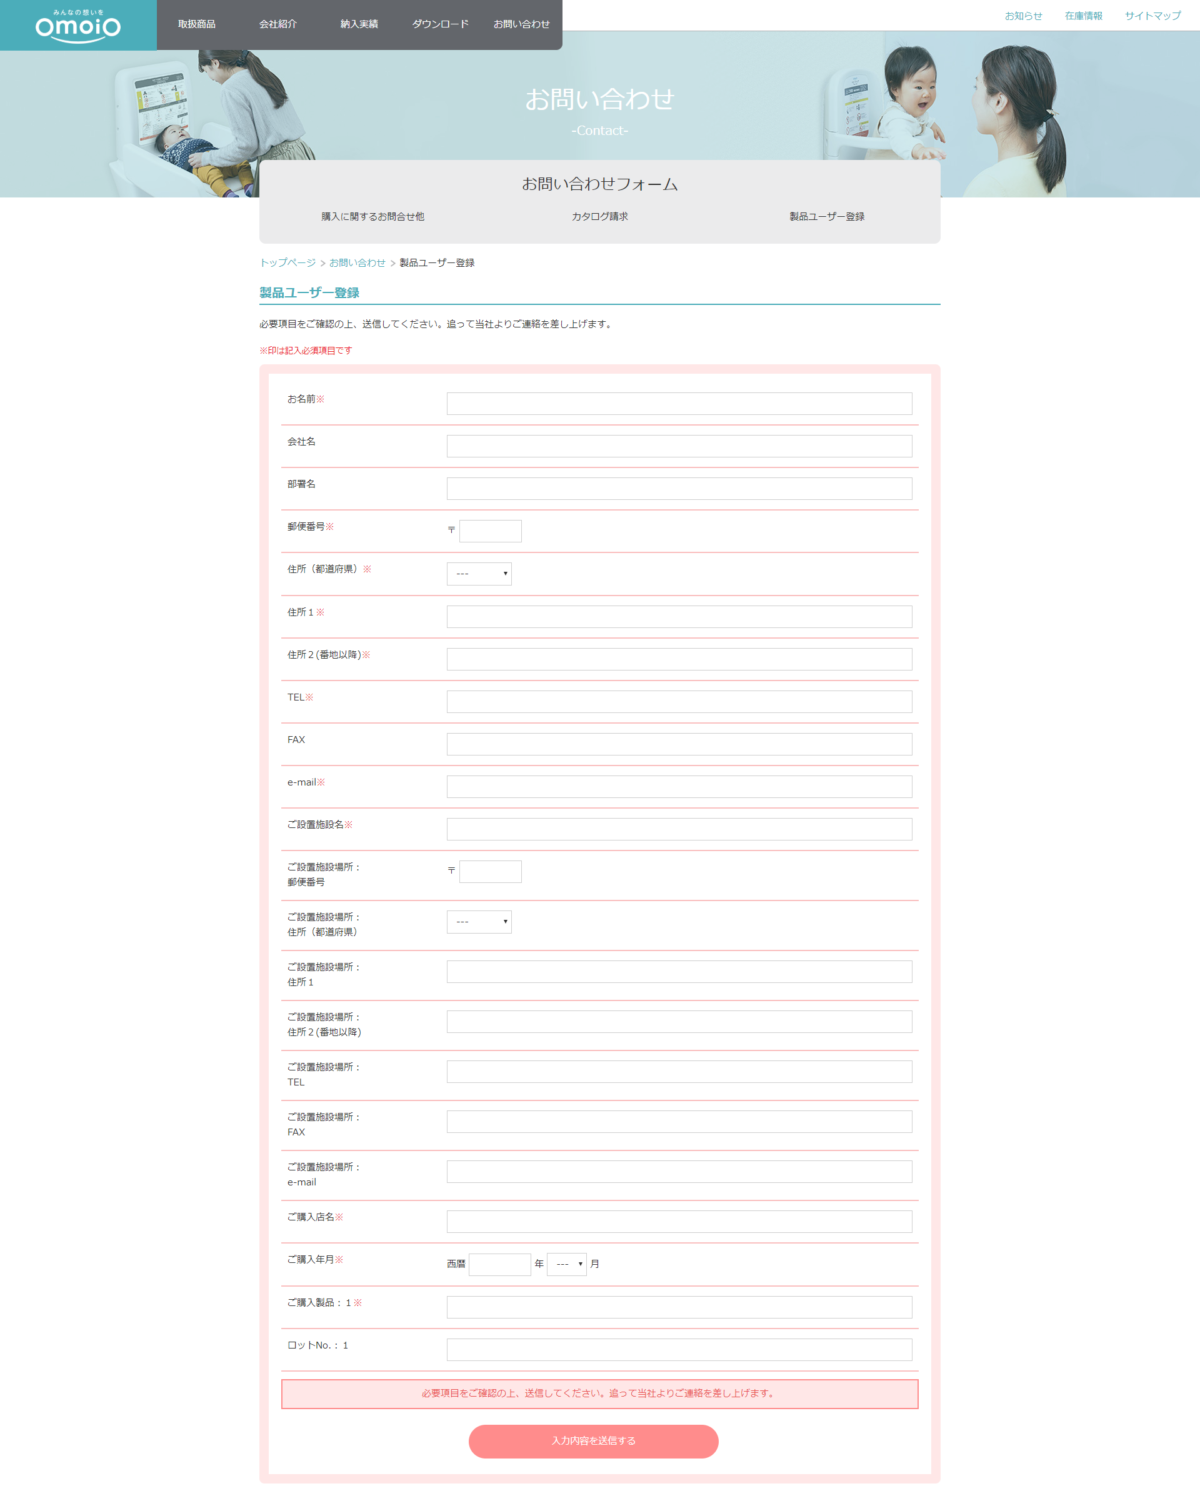Screen dimensions: 1200x1491
Task: Focus the ご設置施設名 input field
Action: (679, 829)
